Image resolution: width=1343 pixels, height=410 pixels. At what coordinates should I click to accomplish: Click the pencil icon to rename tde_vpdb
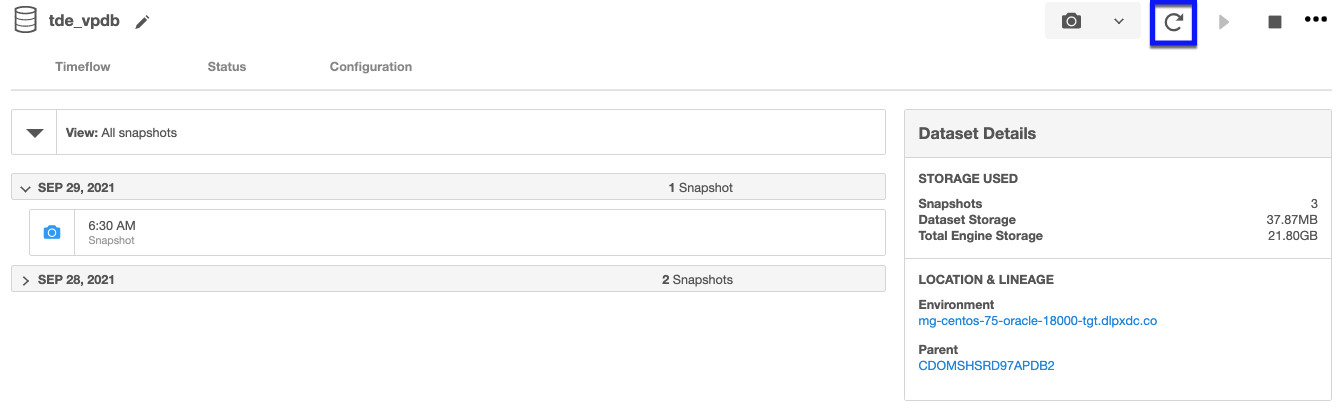click(142, 22)
